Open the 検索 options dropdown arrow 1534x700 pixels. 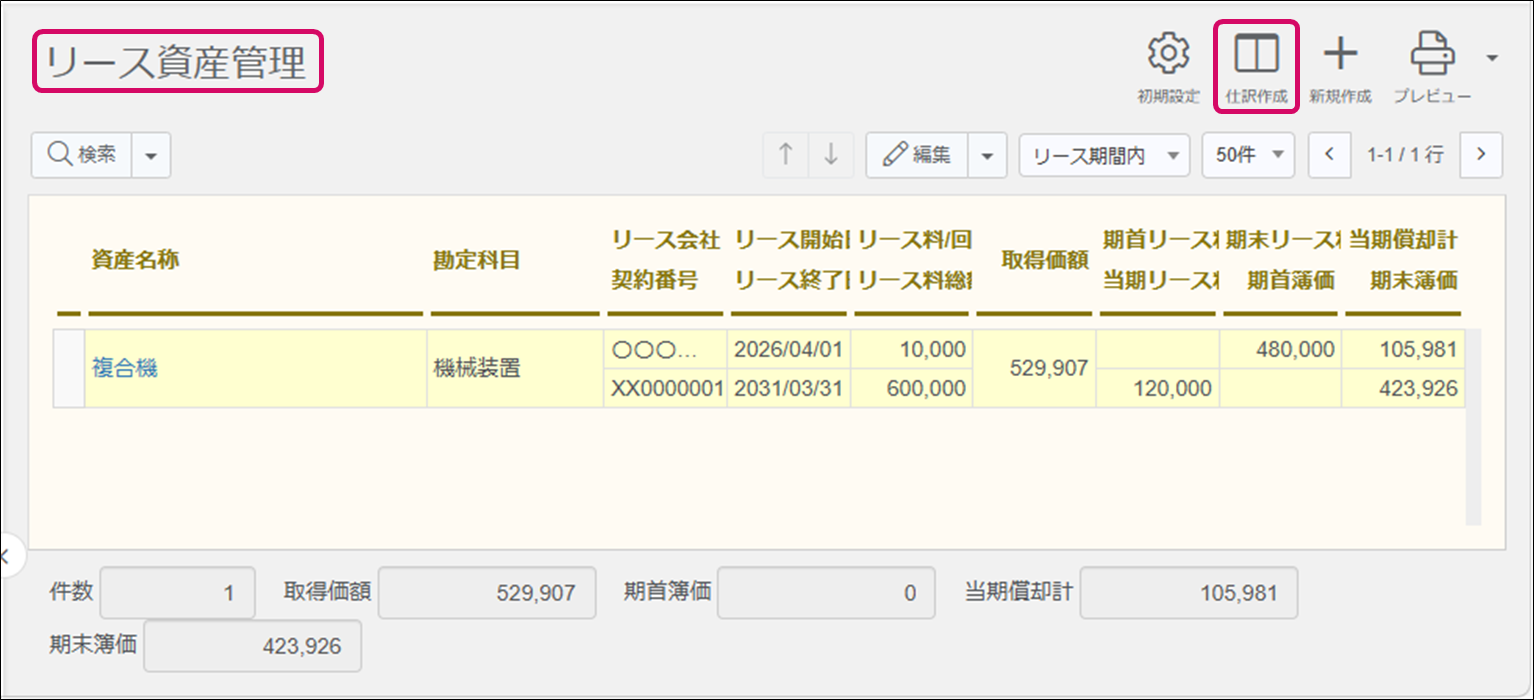coord(151,156)
